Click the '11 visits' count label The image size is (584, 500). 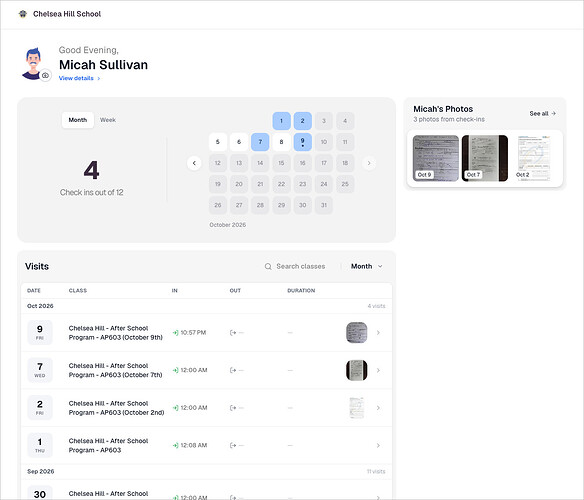tap(376, 471)
